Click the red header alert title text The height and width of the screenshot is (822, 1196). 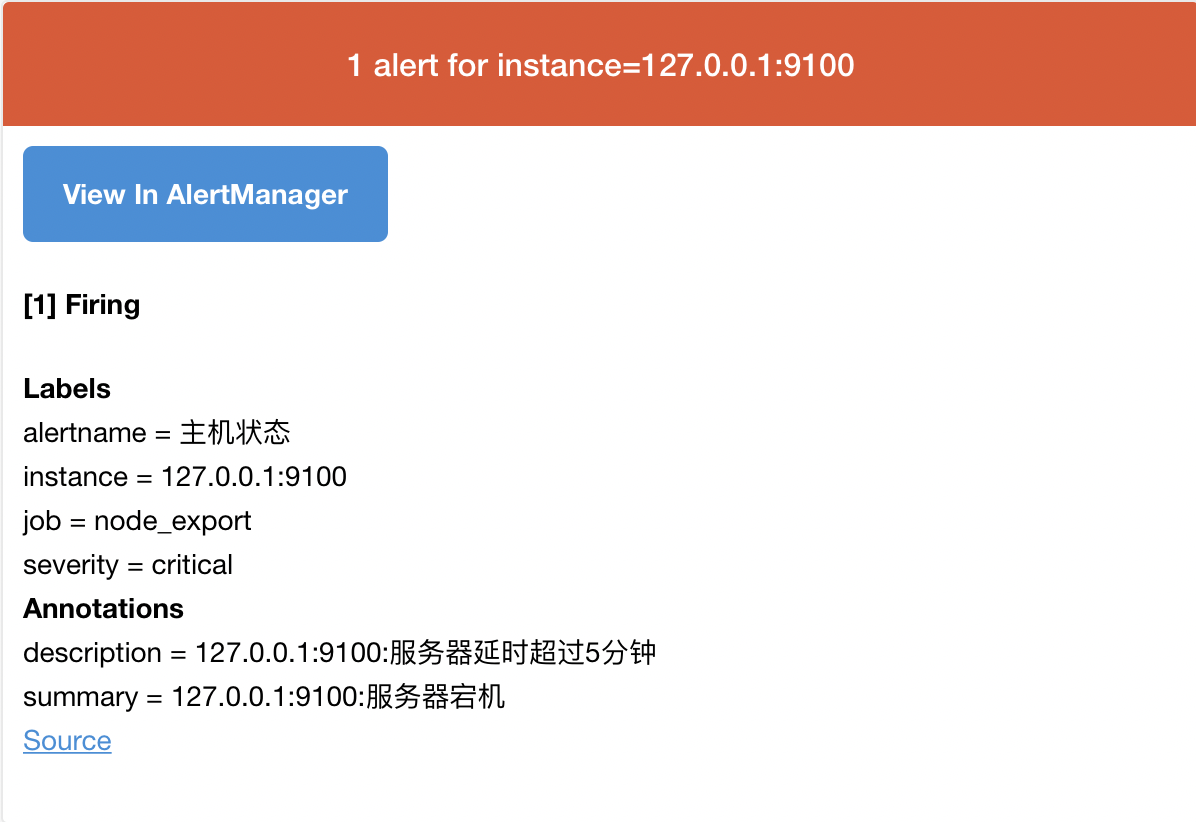[600, 66]
